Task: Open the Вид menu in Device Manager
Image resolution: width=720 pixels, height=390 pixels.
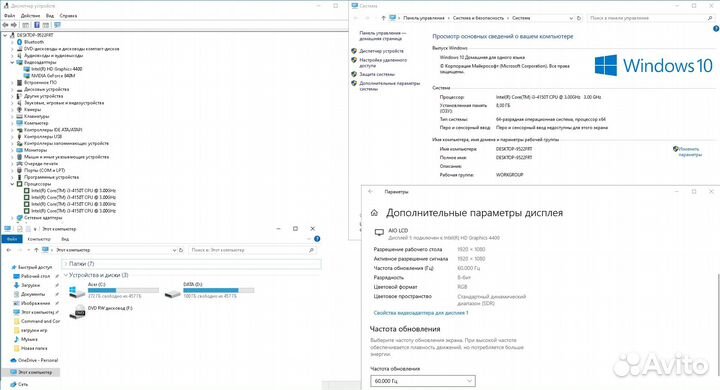Action: click(x=50, y=16)
